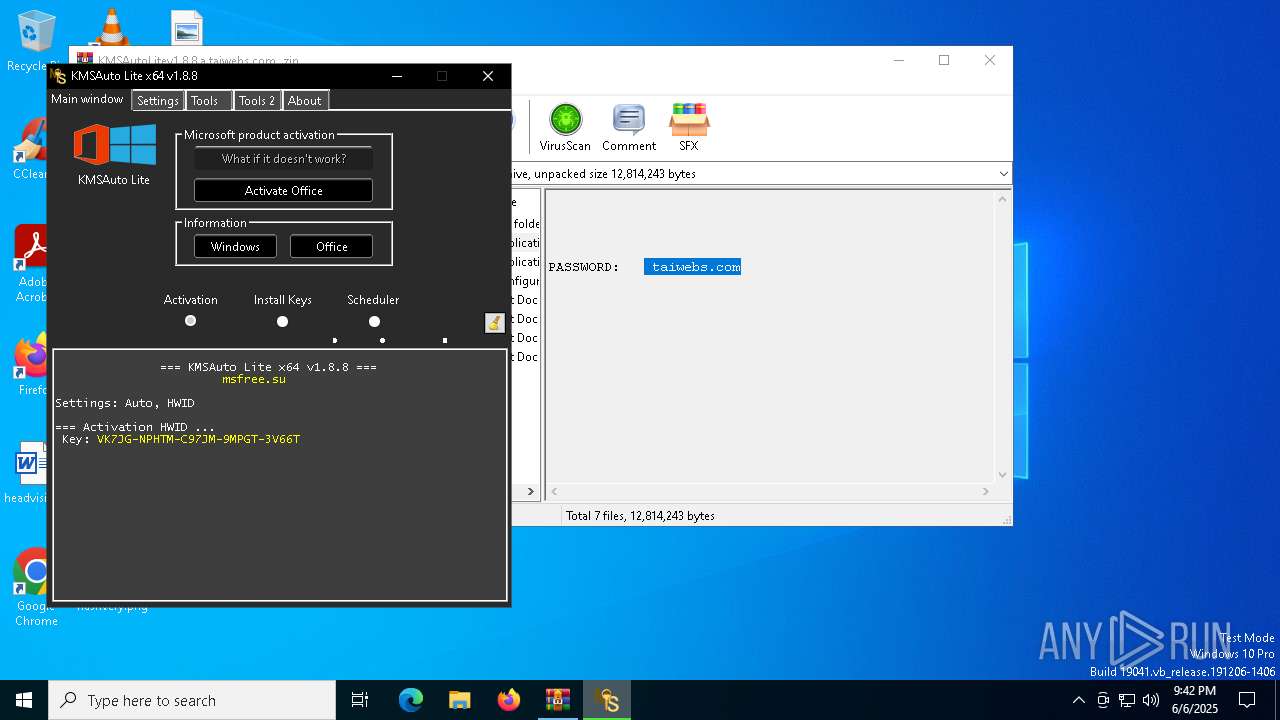Image resolution: width=1280 pixels, height=720 pixels.
Task: Open the VLC media player desktop icon
Action: pyautogui.click(x=111, y=27)
